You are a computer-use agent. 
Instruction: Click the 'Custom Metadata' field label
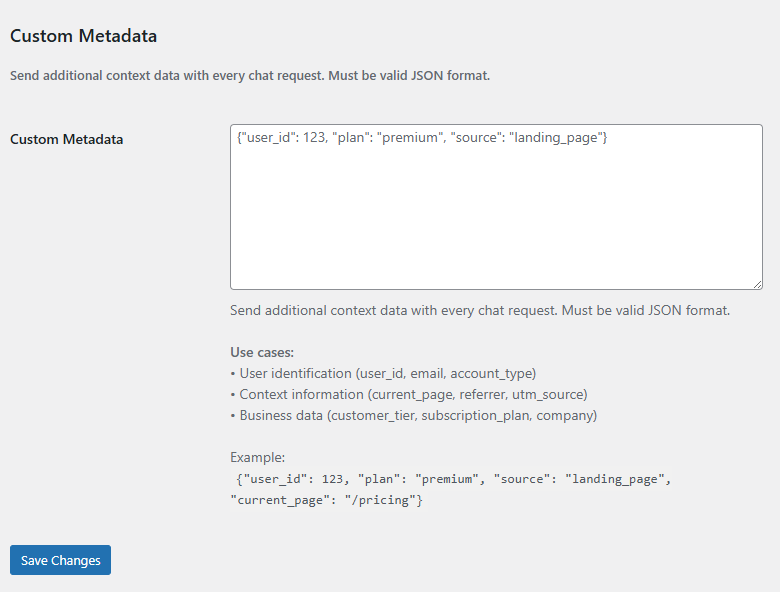pos(67,139)
